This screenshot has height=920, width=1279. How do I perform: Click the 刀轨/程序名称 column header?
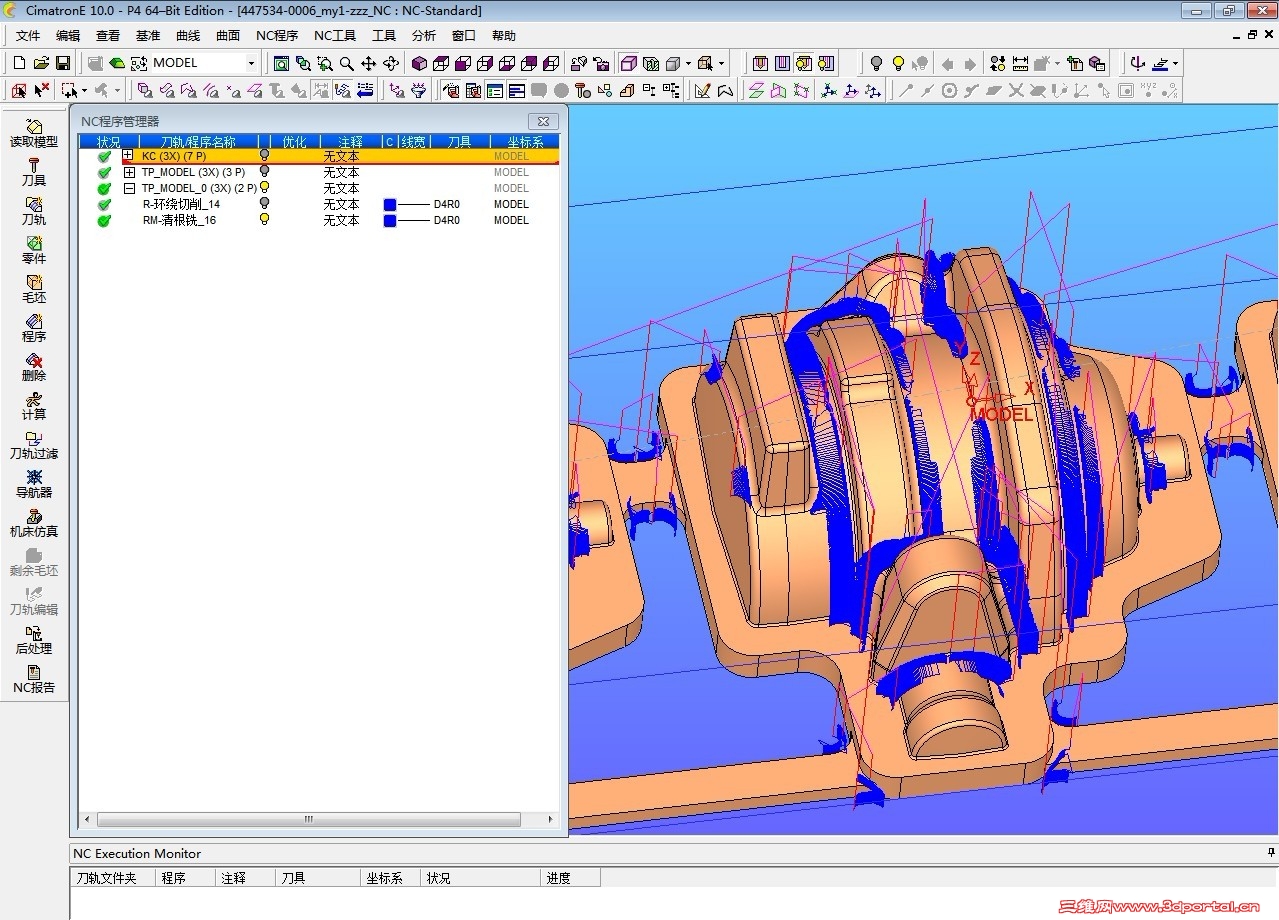pos(198,142)
